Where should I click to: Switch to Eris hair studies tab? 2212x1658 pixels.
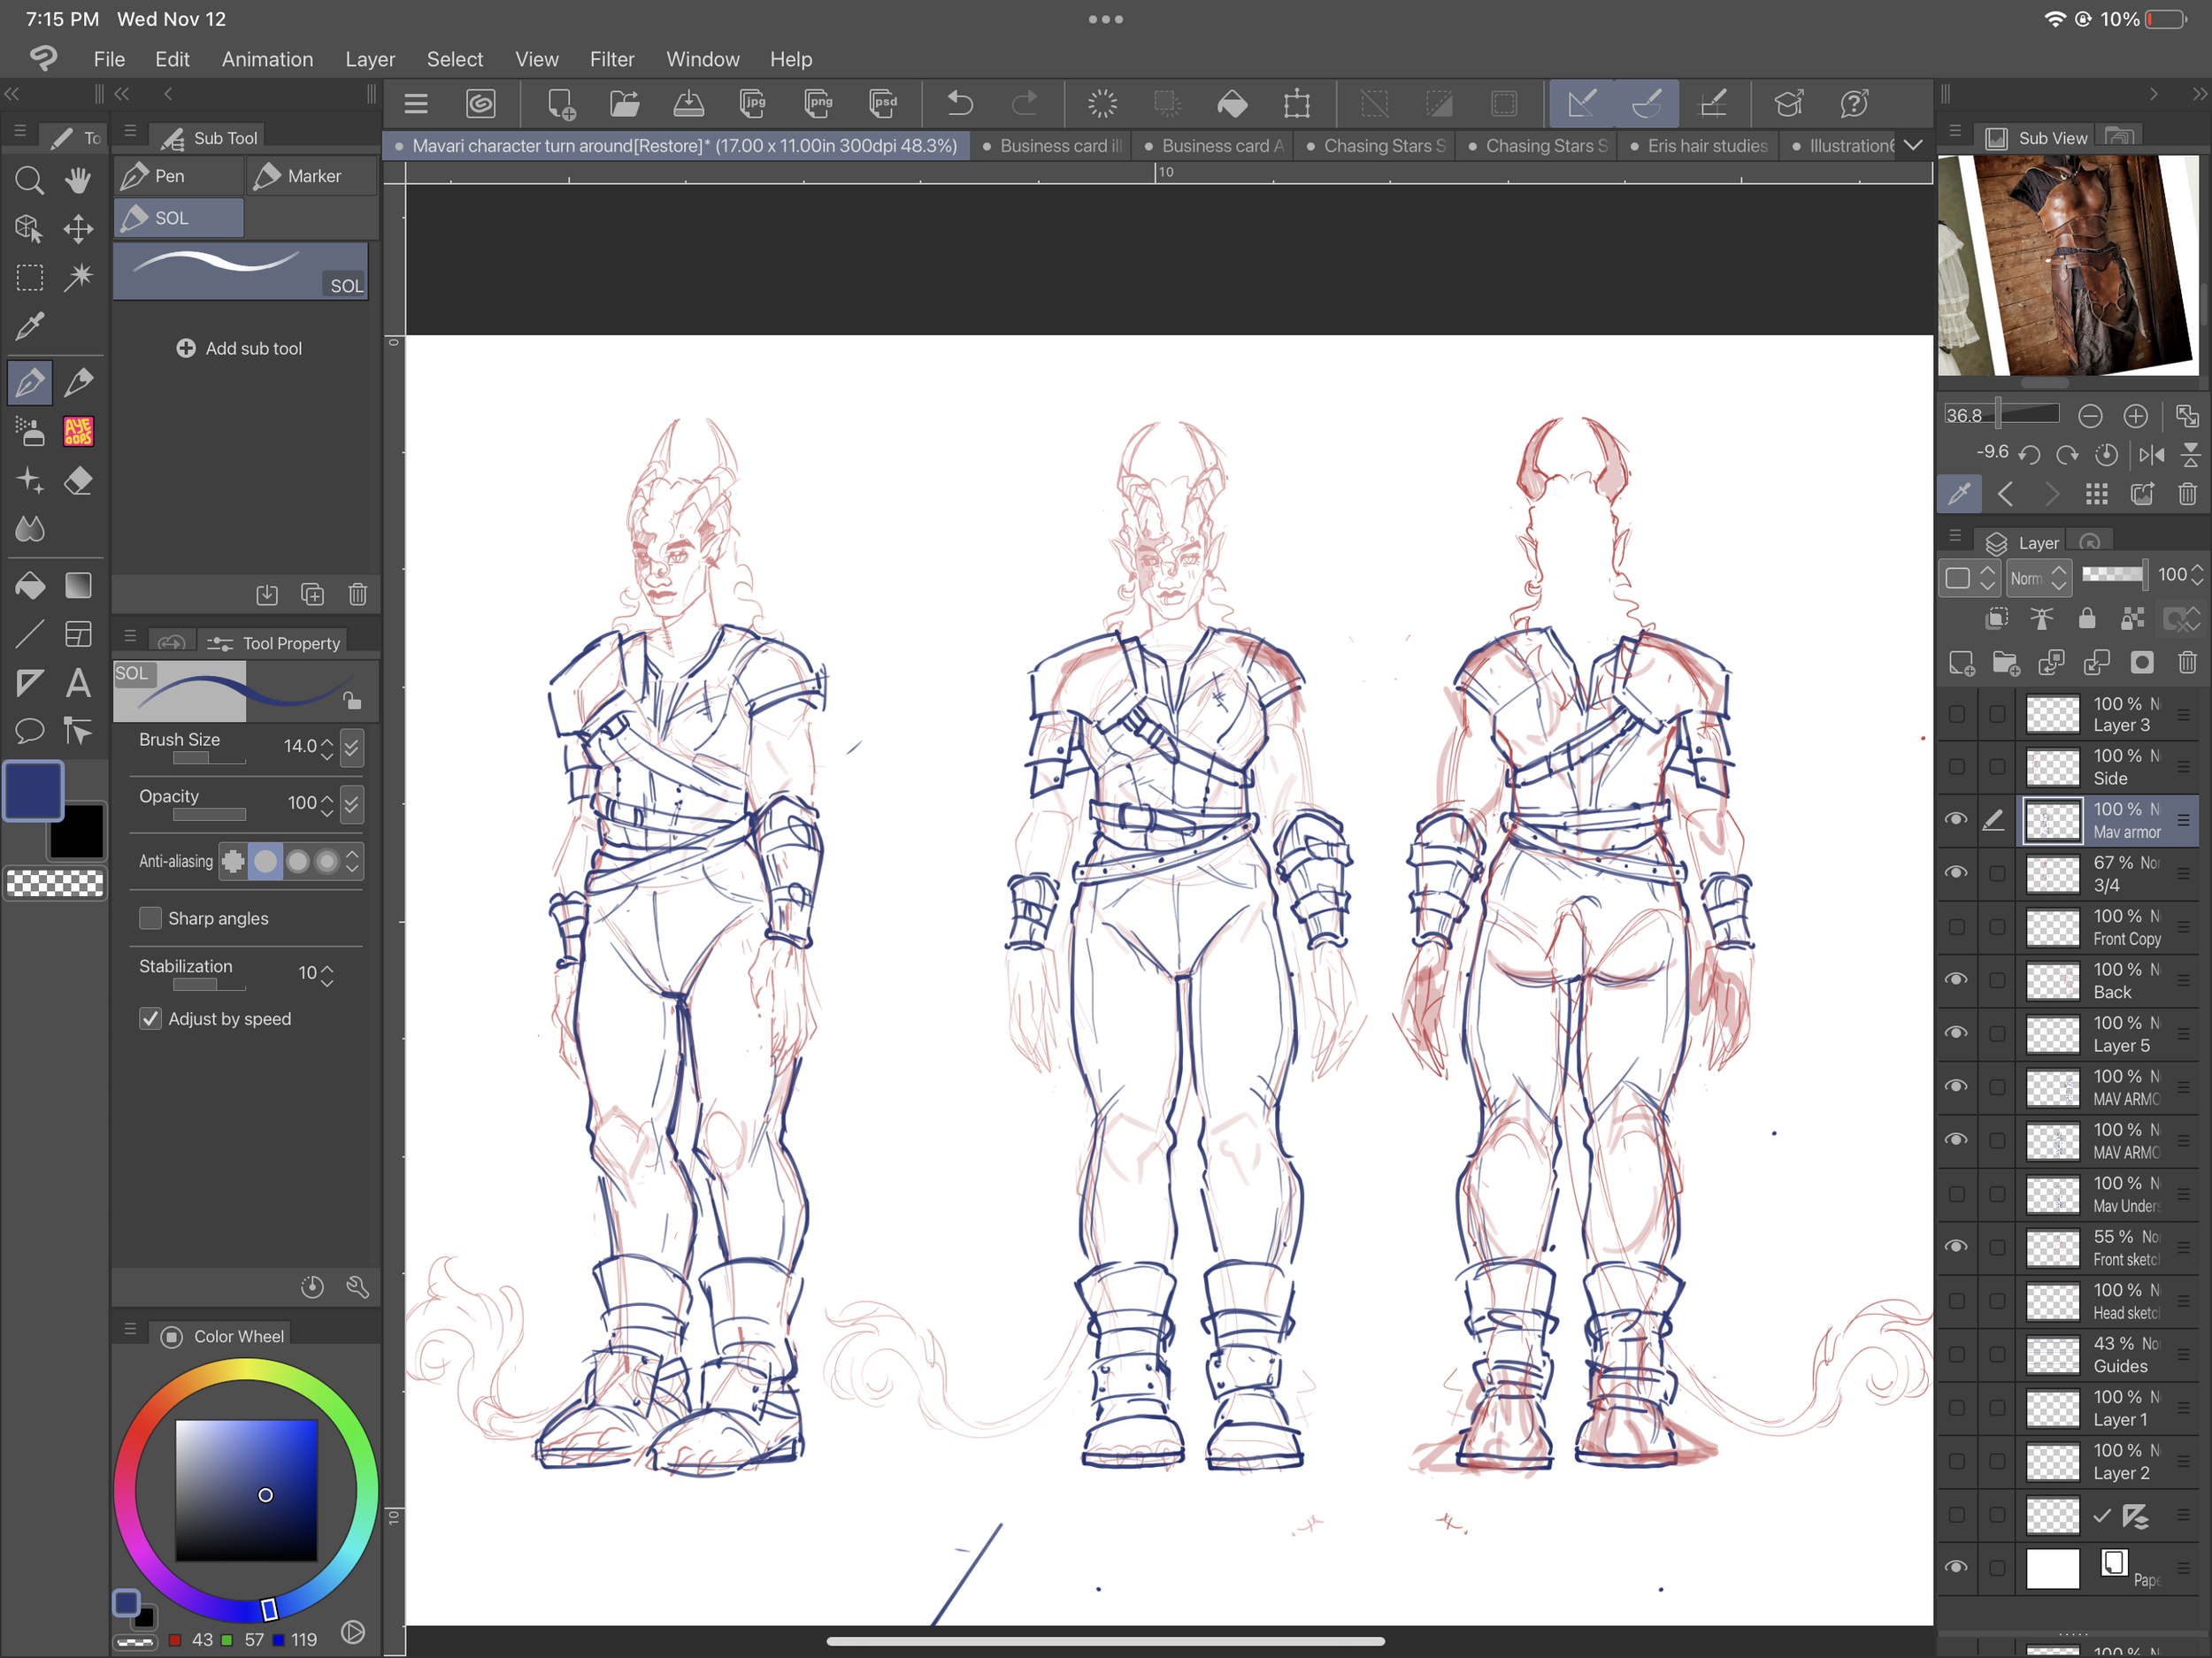click(1706, 146)
